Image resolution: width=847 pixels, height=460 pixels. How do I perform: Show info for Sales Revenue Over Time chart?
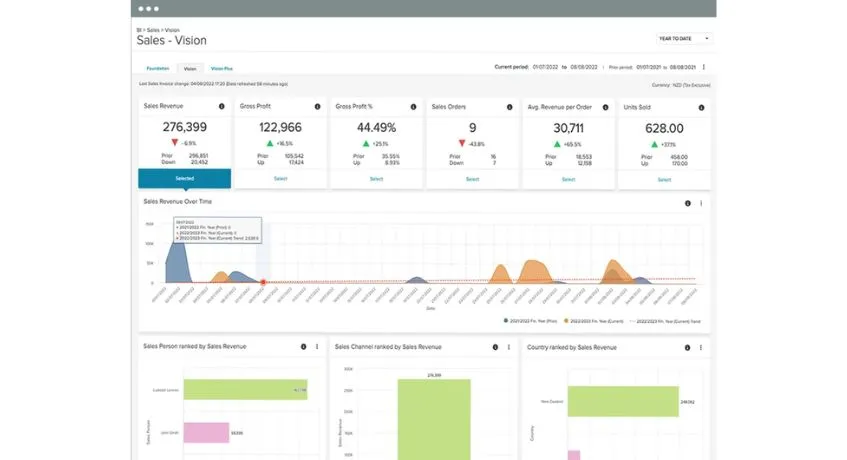(x=688, y=204)
